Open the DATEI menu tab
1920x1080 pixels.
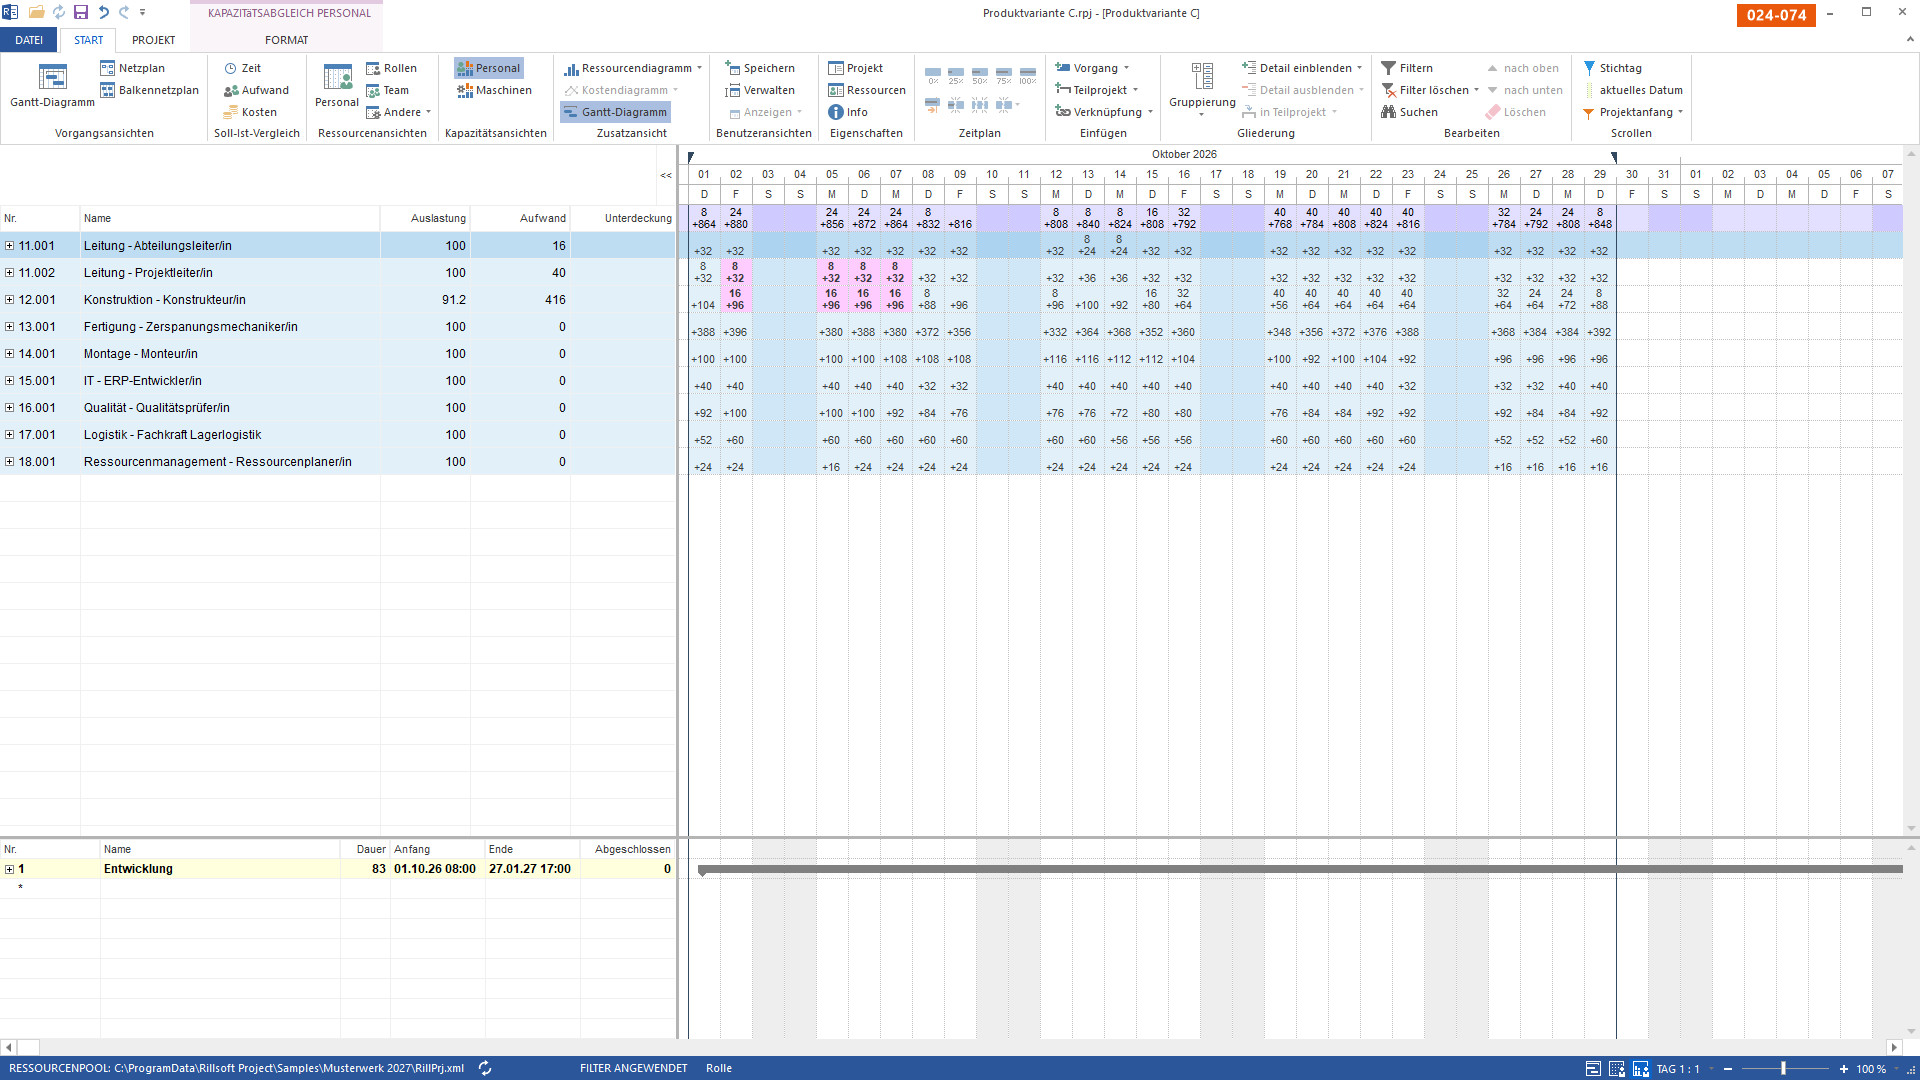(29, 40)
